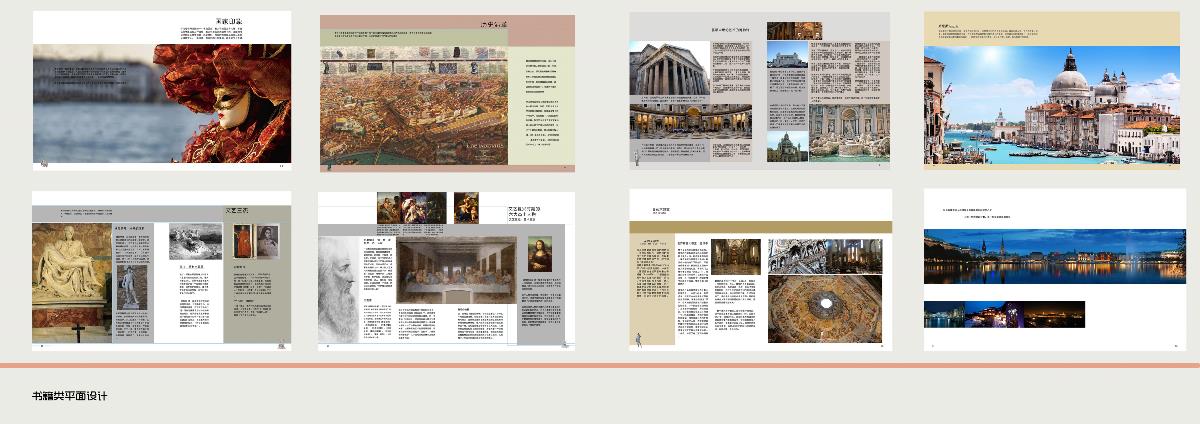
Task: Select the red-robed portrait painting
Action: tap(242, 243)
